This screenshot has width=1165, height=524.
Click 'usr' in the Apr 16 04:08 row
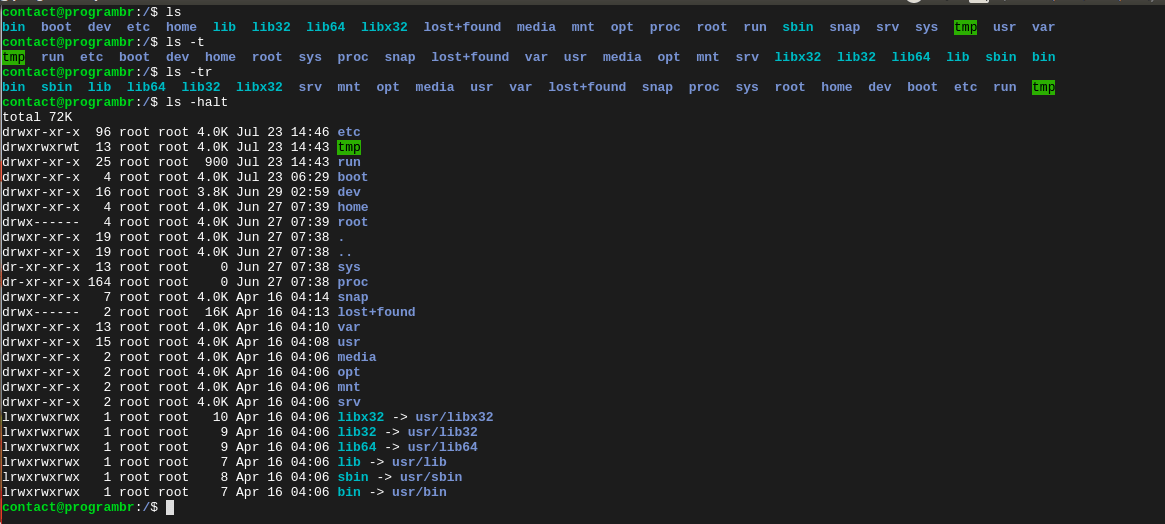point(348,342)
